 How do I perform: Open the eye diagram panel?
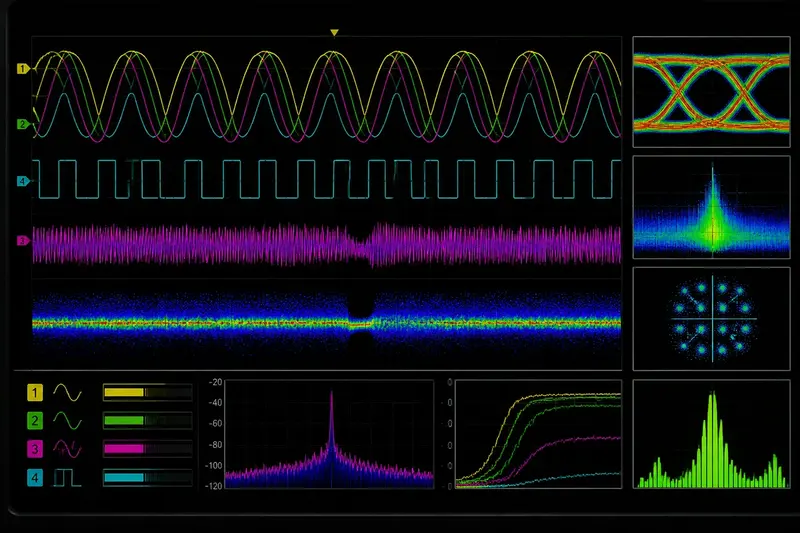click(711, 92)
